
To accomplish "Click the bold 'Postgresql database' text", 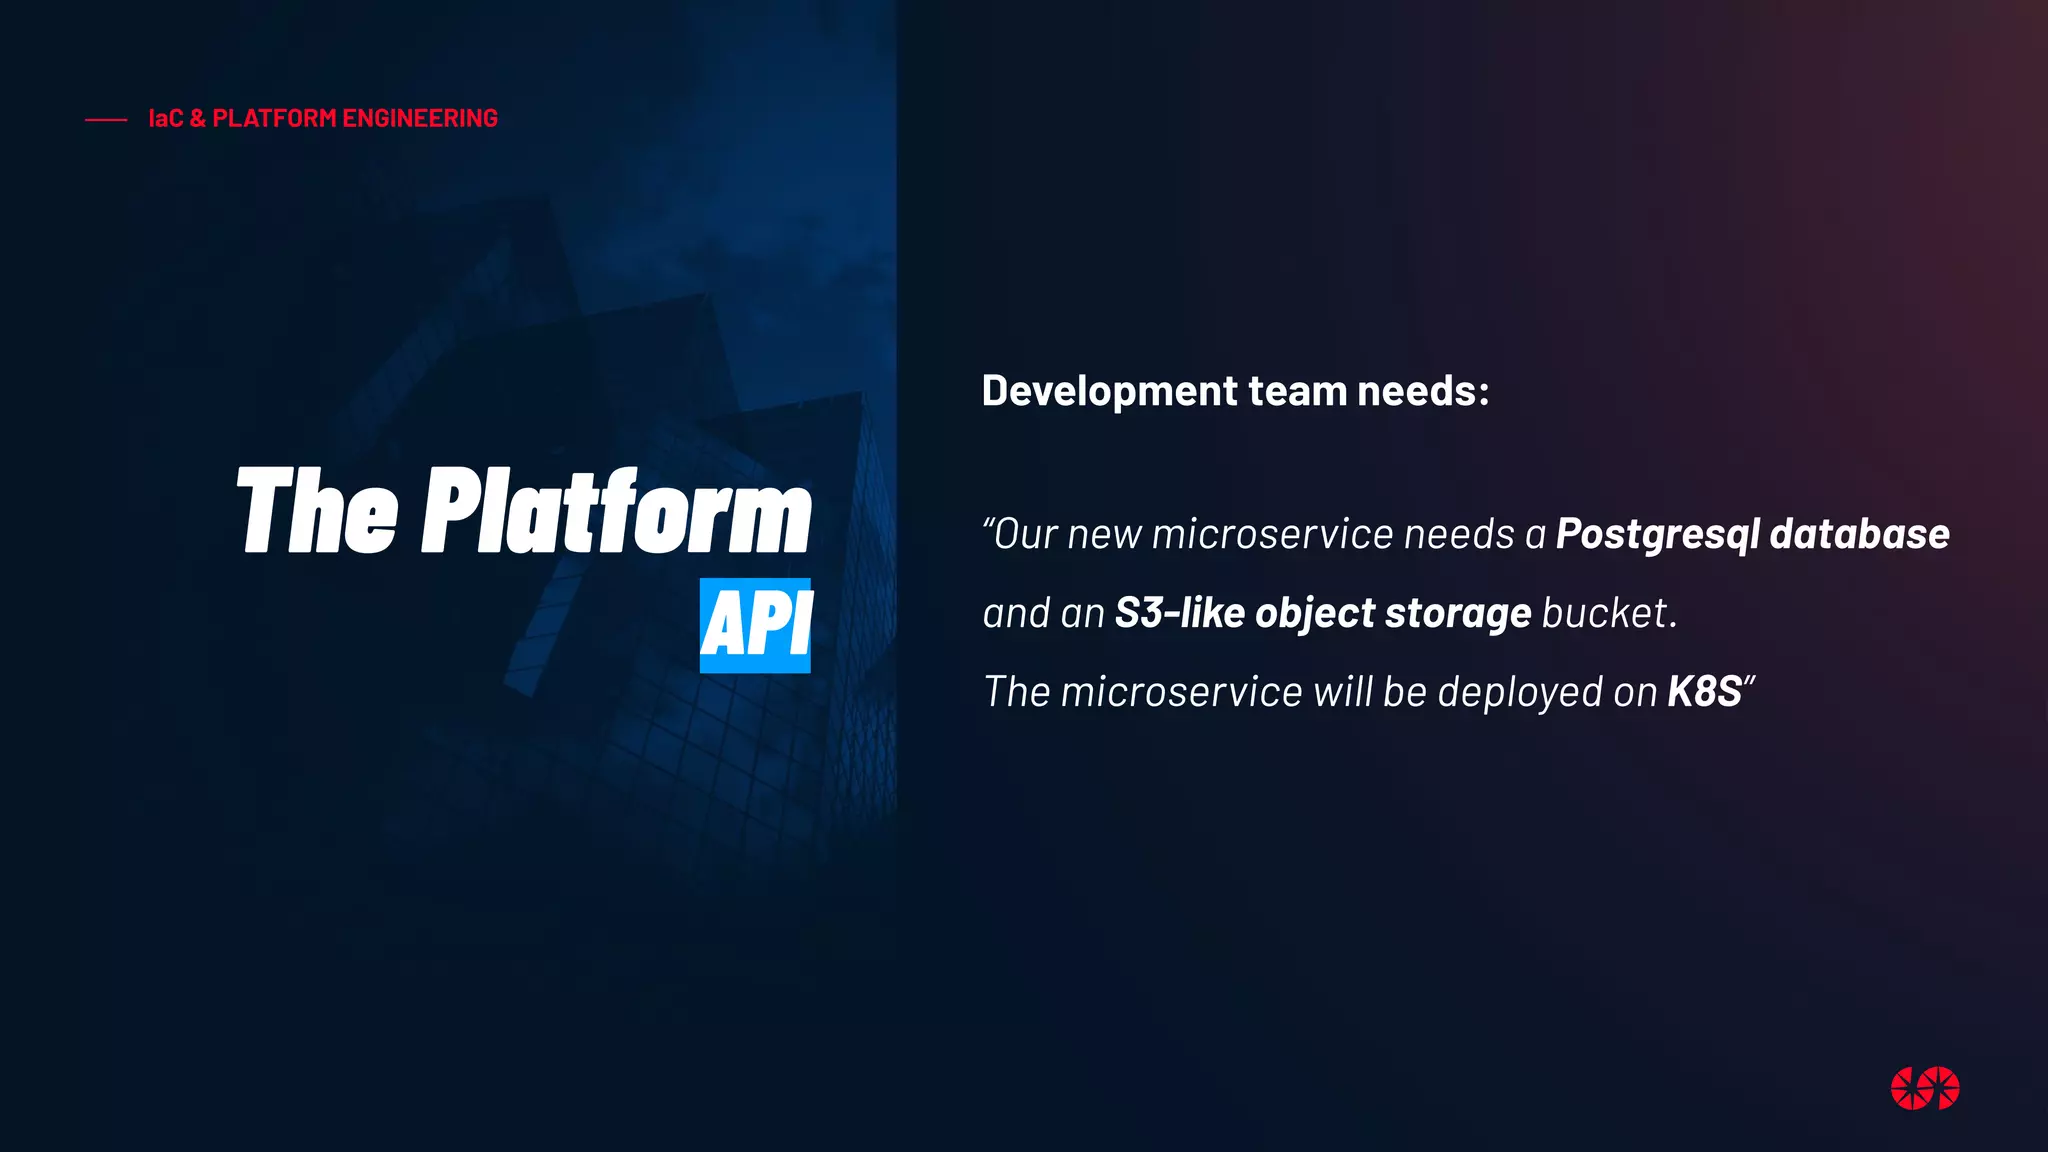I will 1752,534.
